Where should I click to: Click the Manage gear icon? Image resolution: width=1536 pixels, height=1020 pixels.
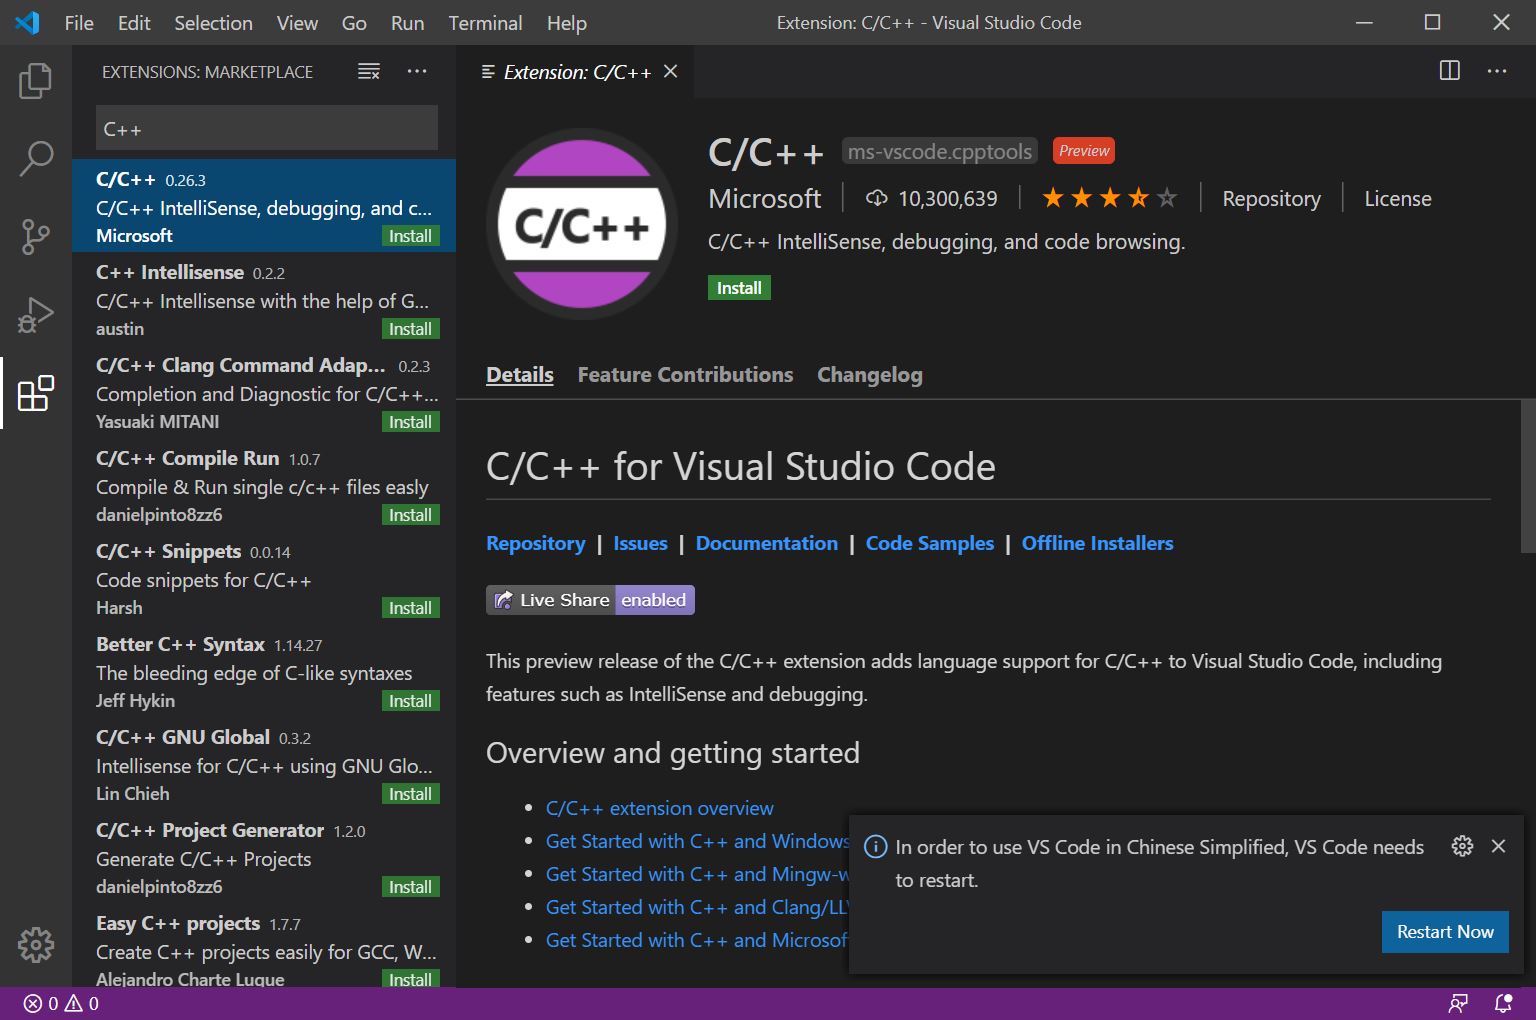click(x=35, y=944)
